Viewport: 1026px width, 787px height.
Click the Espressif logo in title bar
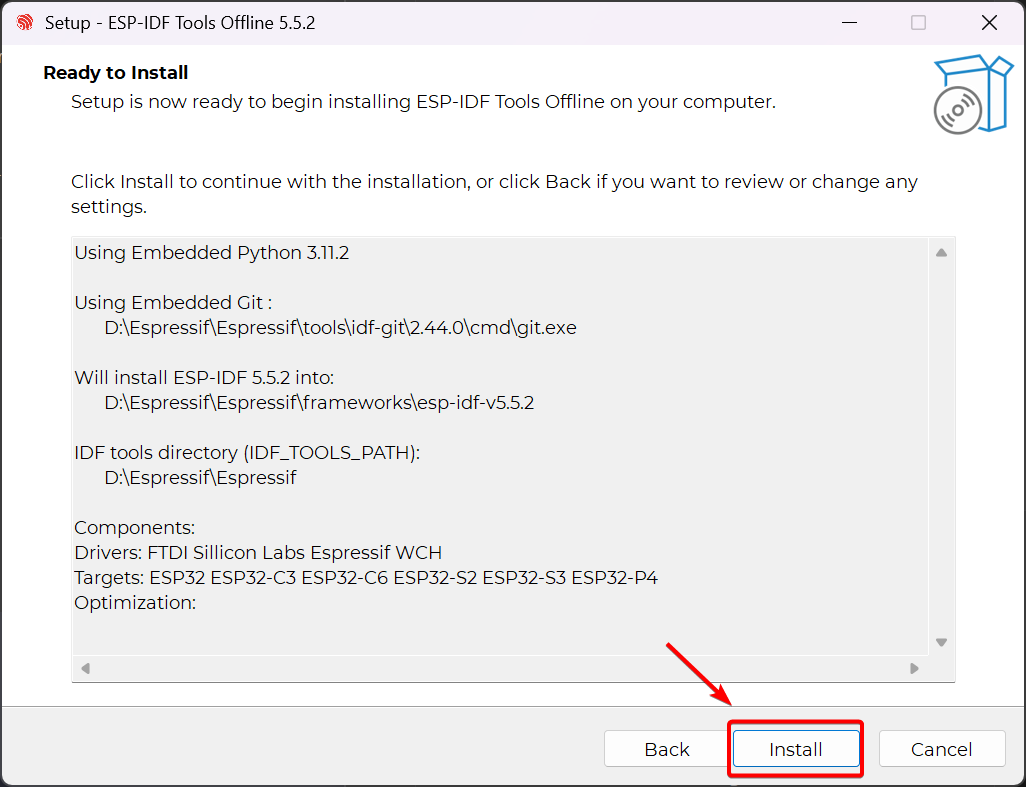coord(25,23)
